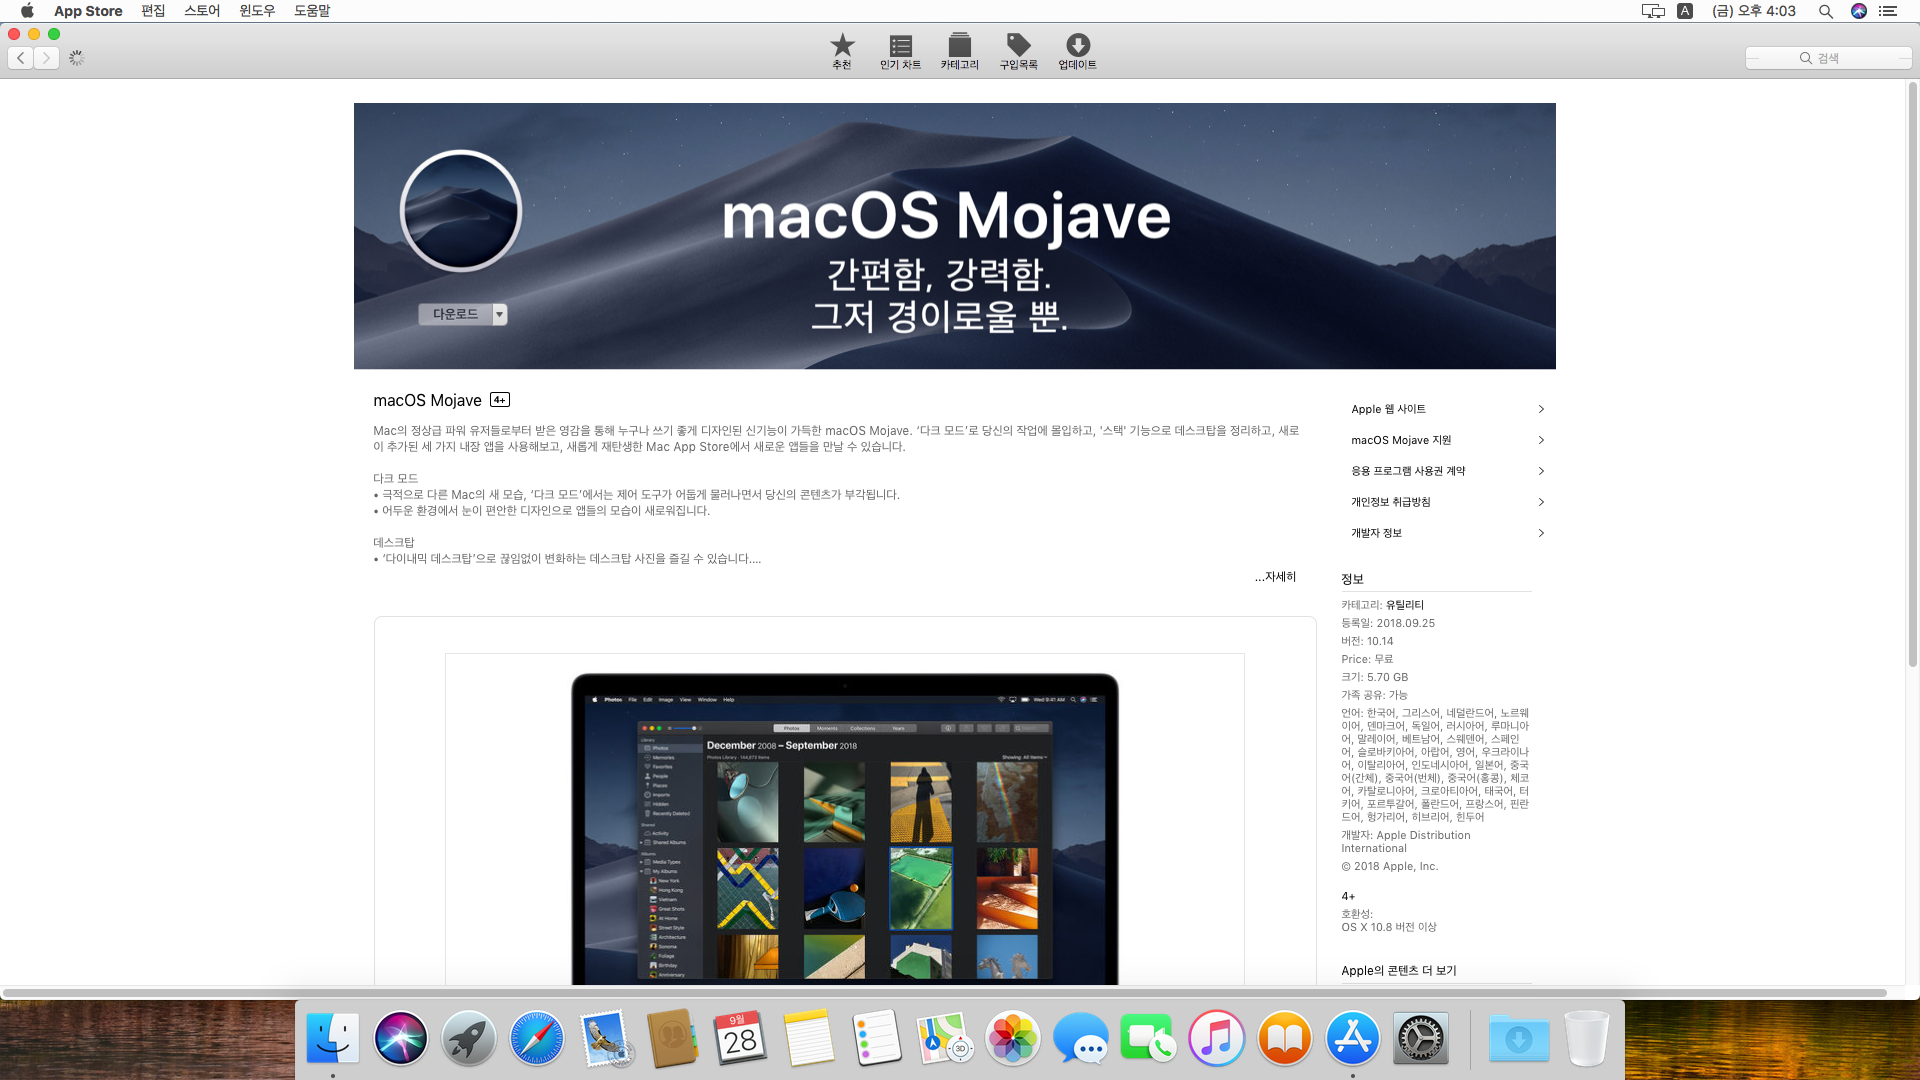Click the input source A icon
1920x1080 pixels.
click(x=1685, y=11)
